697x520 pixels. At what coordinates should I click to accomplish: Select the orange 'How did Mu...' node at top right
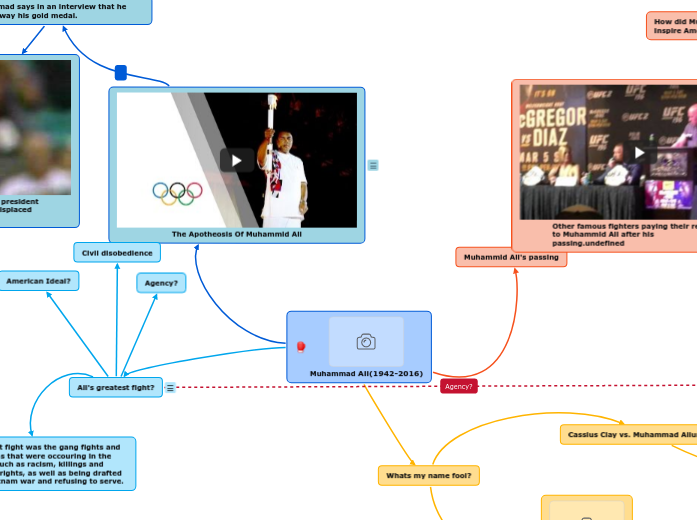click(x=672, y=25)
